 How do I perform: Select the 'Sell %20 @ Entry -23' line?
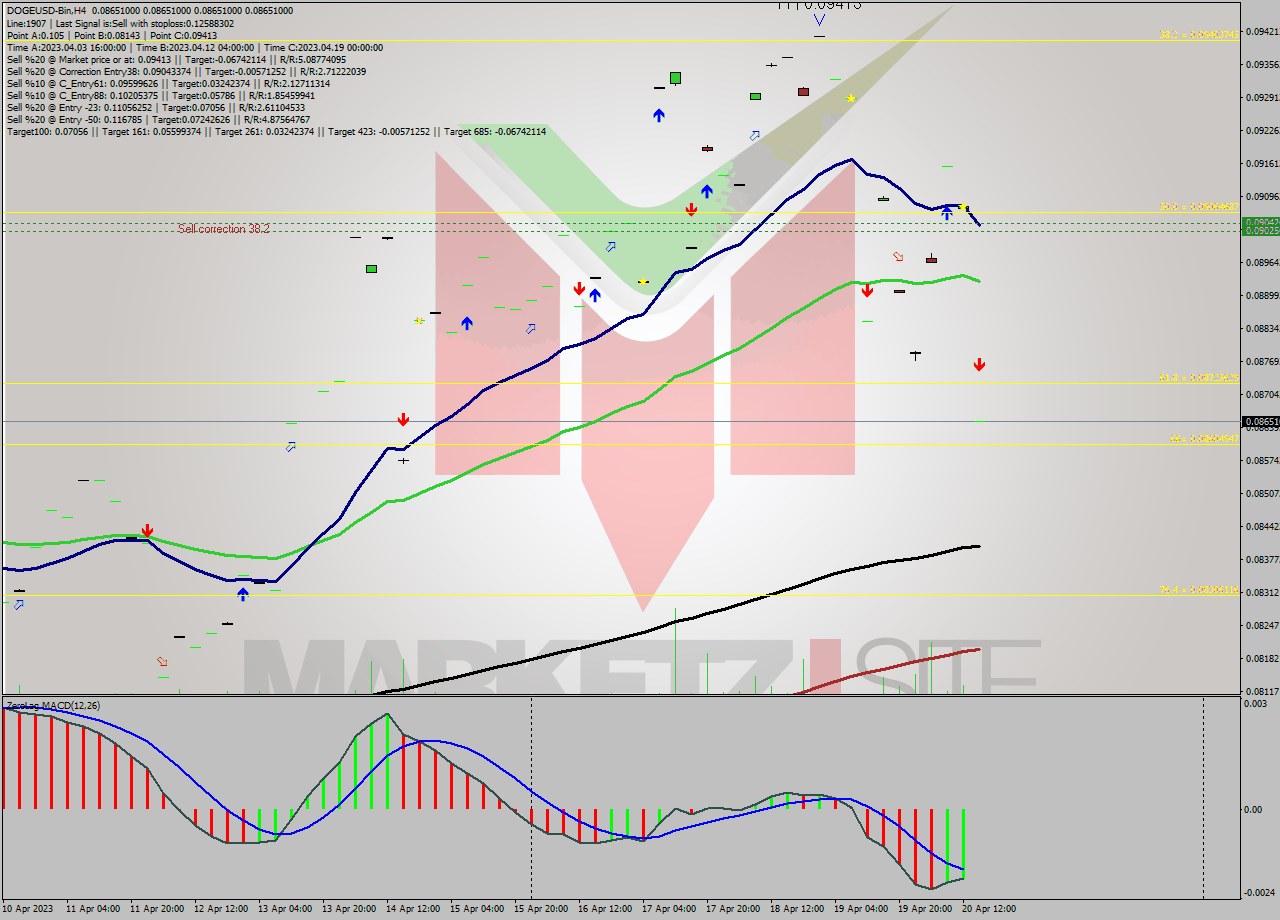coord(156,107)
